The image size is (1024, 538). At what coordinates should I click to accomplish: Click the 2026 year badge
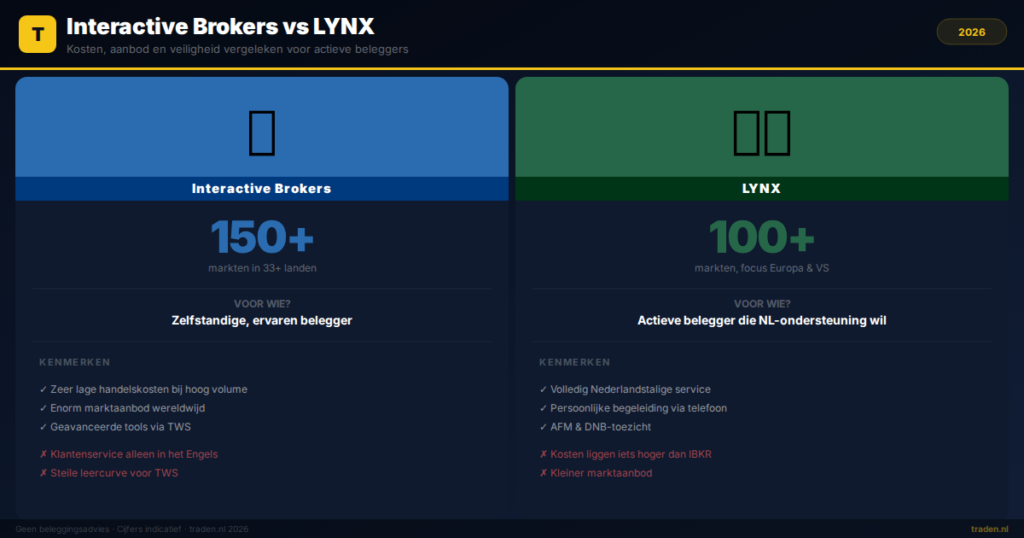[971, 32]
